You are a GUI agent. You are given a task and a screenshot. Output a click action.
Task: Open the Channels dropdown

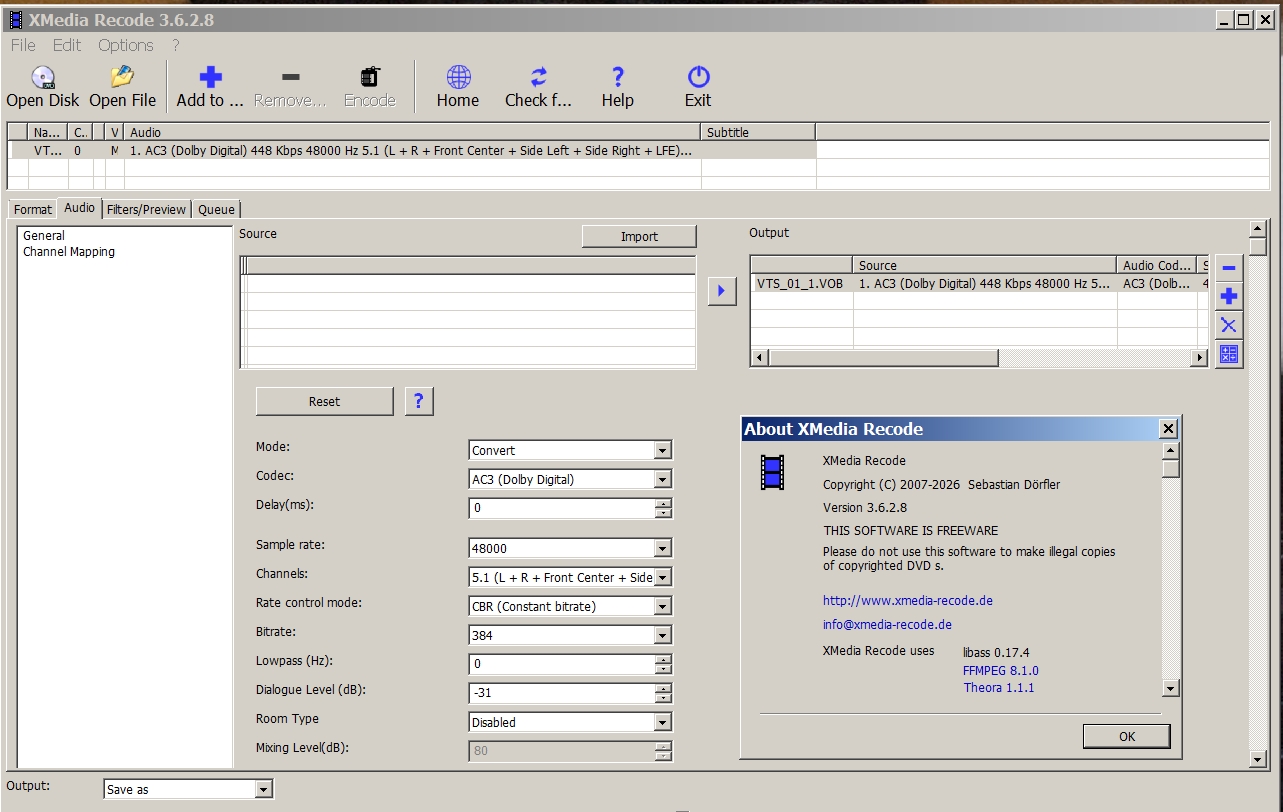coord(662,578)
